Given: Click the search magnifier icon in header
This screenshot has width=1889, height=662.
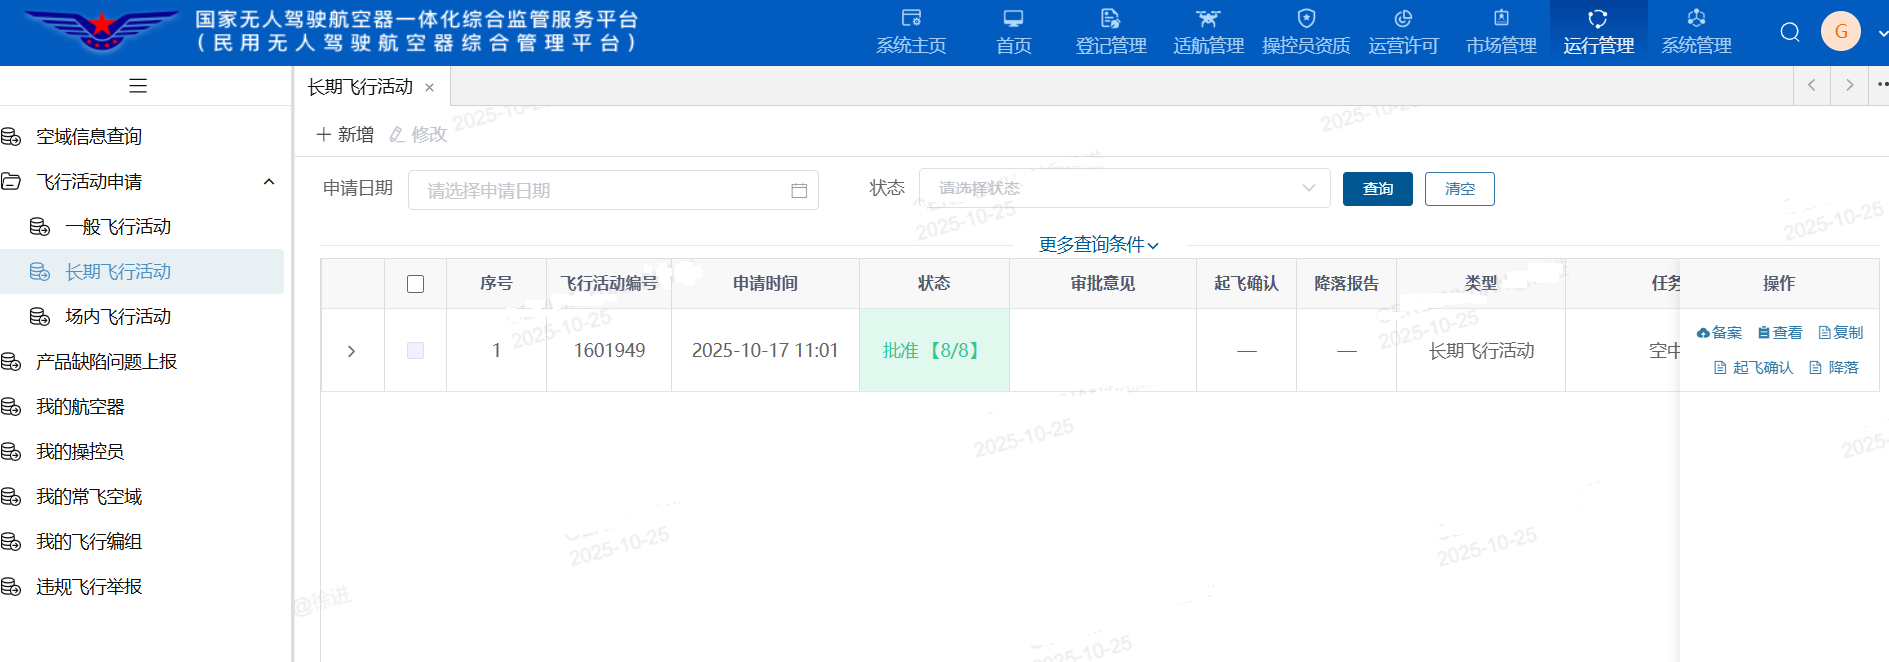Looking at the screenshot, I should pos(1790,32).
